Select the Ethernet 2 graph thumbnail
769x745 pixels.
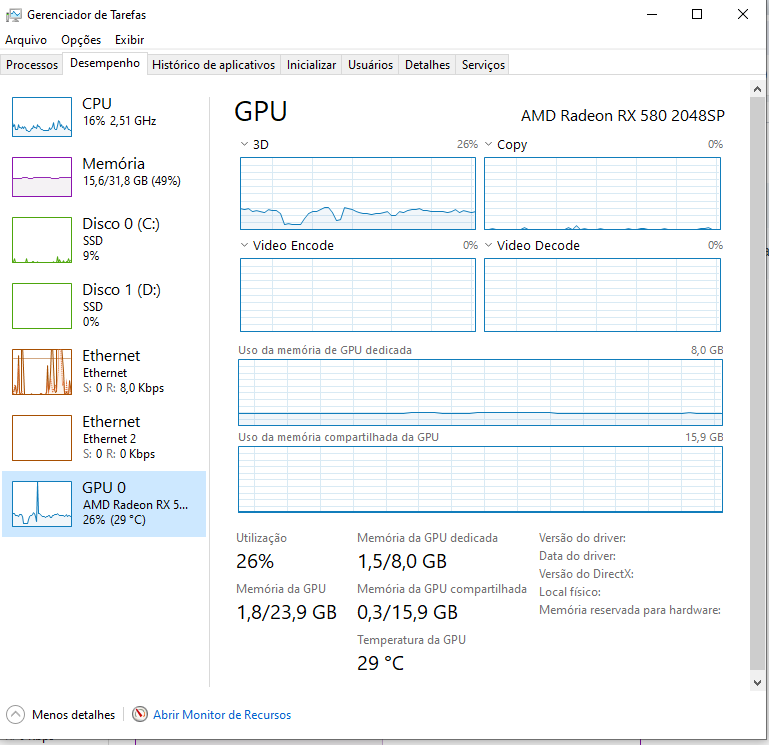(42, 438)
